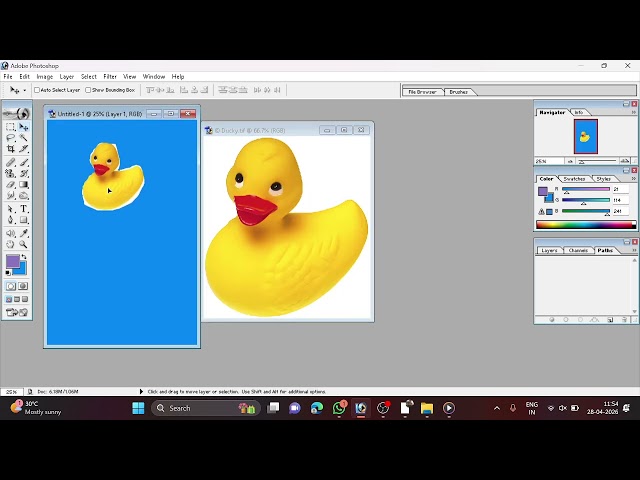Click Navigator zoom in button
Screen dimensions: 640x480
(x=624, y=161)
